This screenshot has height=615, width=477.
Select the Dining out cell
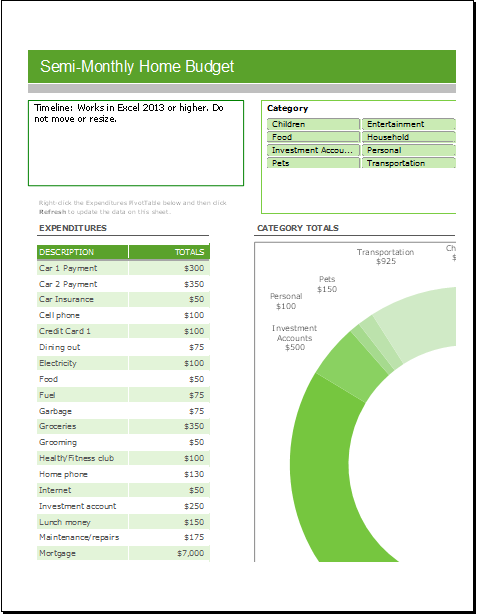point(82,347)
